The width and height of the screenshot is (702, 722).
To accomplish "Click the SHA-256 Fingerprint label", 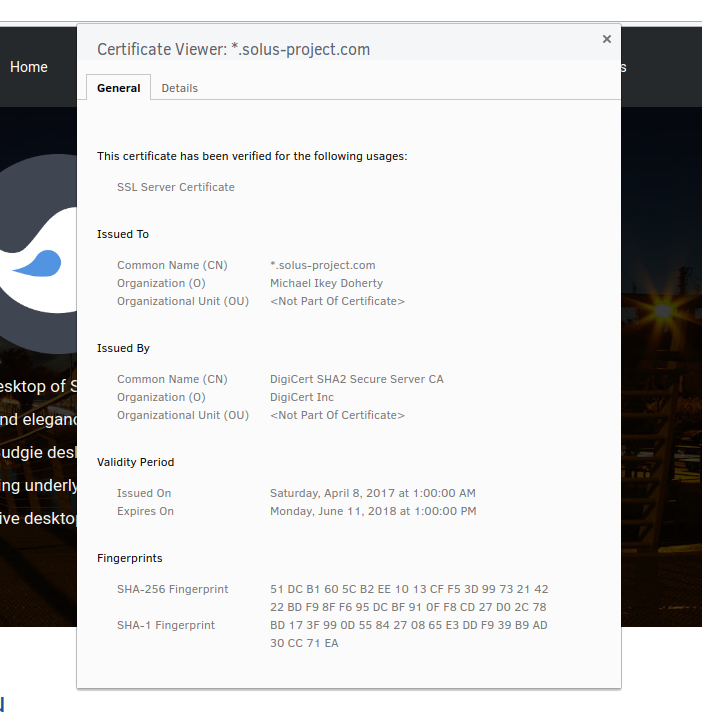I will [173, 589].
